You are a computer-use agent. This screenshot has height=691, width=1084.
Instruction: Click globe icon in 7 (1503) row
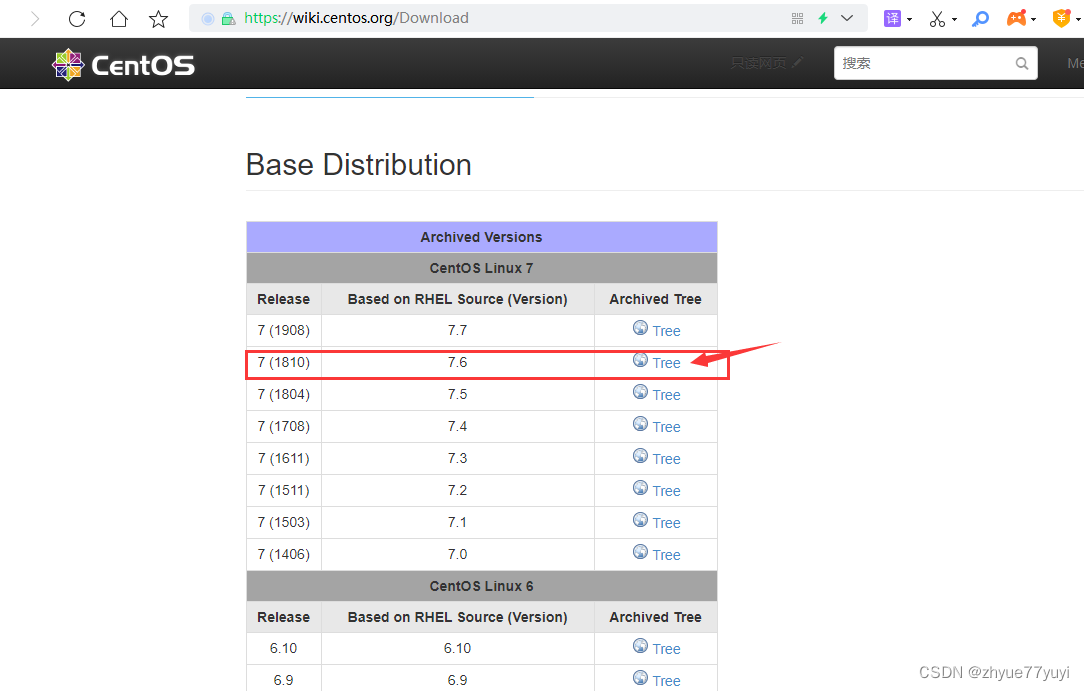click(x=640, y=520)
